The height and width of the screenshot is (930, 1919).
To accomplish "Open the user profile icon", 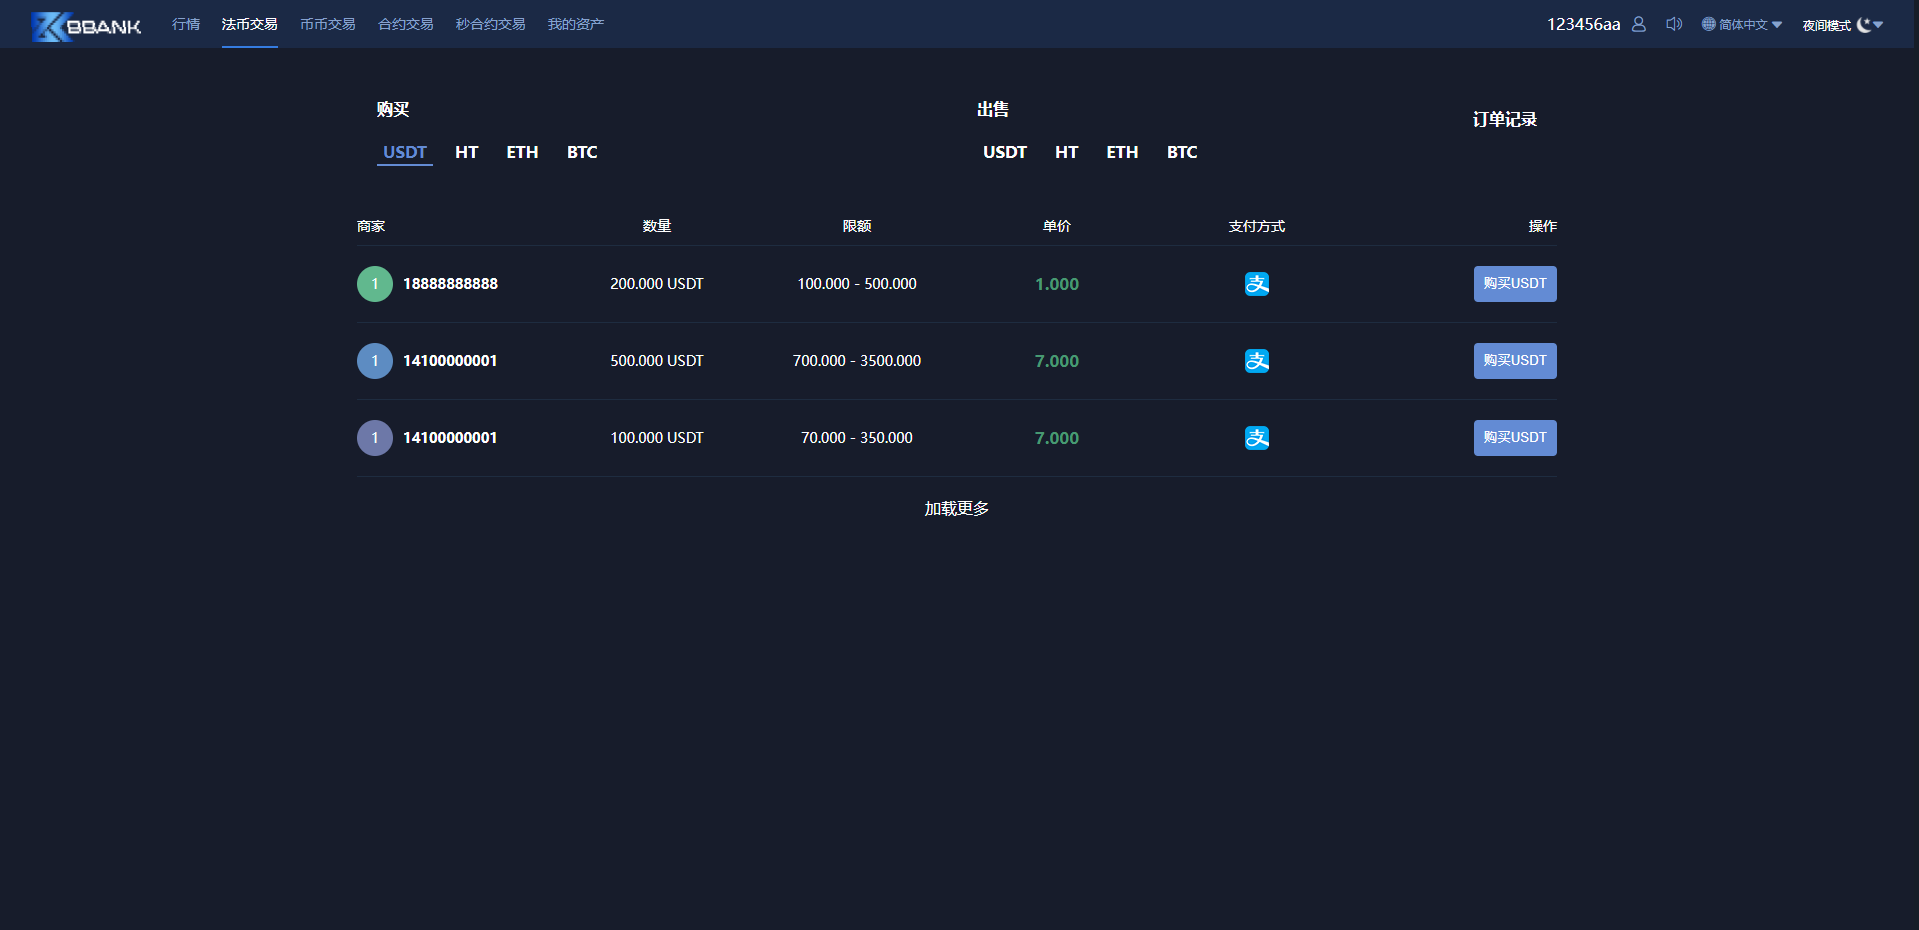I will [x=1638, y=24].
